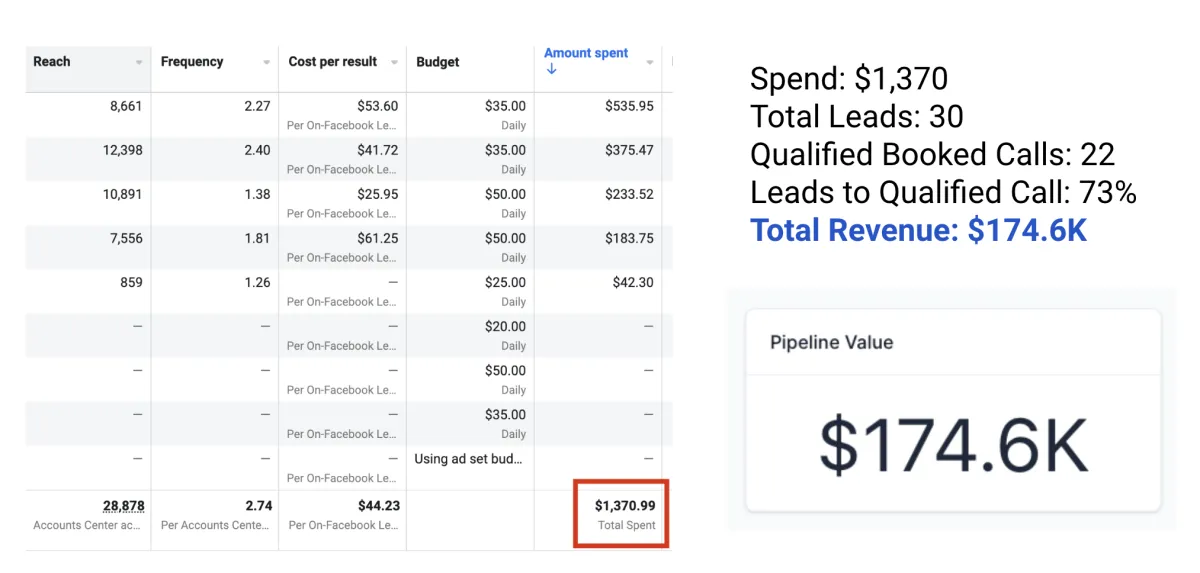Click the $44.23 total cost per result
This screenshot has height=573, width=1200.
(x=378, y=506)
